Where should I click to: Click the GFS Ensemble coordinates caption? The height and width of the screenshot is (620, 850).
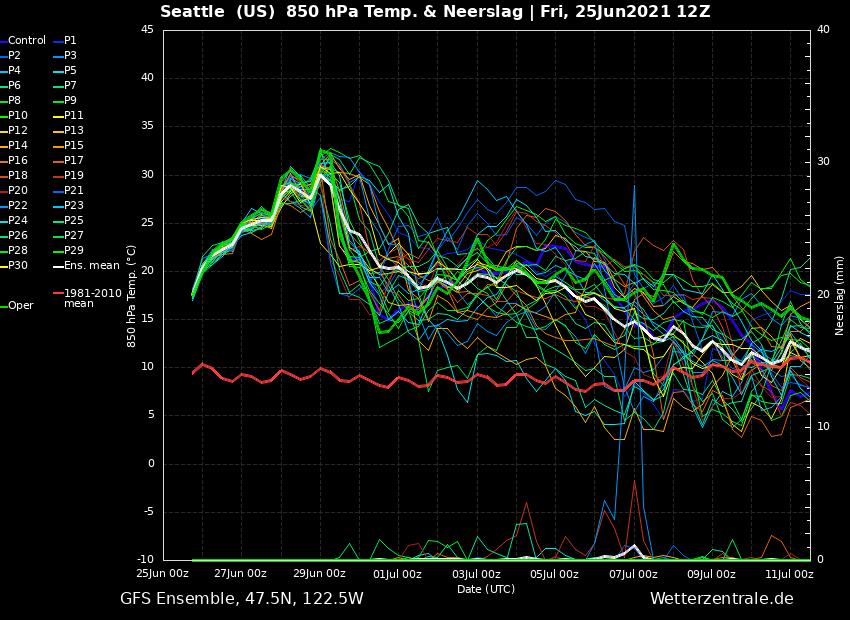click(242, 599)
